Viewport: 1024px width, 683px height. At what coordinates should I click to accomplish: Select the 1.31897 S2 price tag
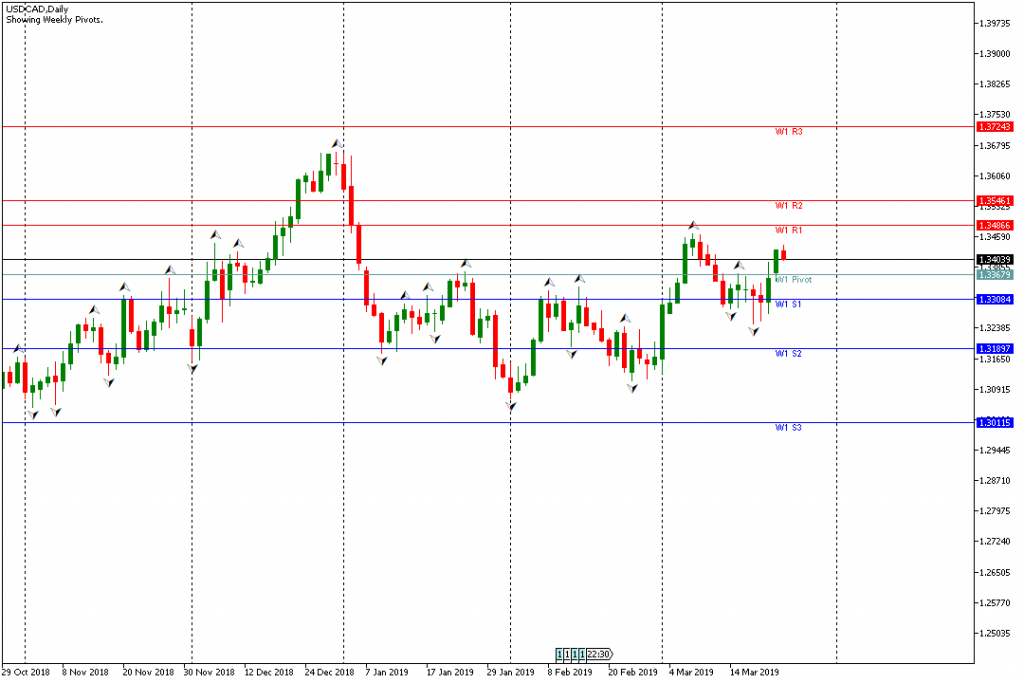[996, 348]
